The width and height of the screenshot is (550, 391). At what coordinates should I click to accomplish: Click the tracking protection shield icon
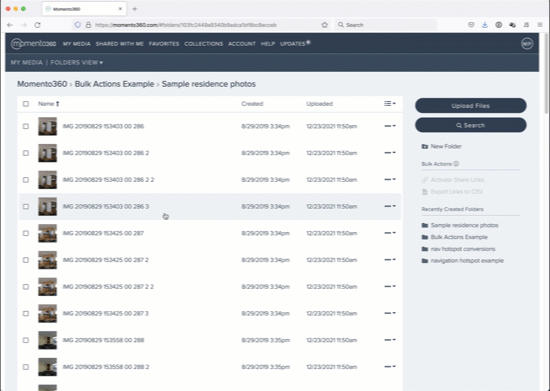[78, 25]
